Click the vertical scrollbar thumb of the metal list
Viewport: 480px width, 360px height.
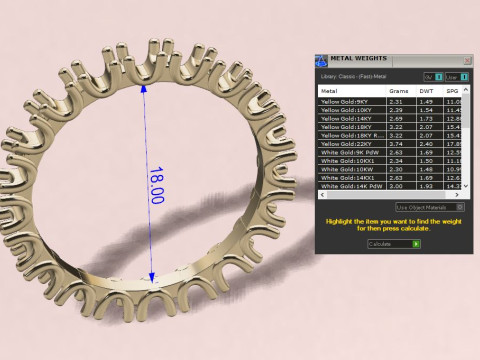[466, 110]
